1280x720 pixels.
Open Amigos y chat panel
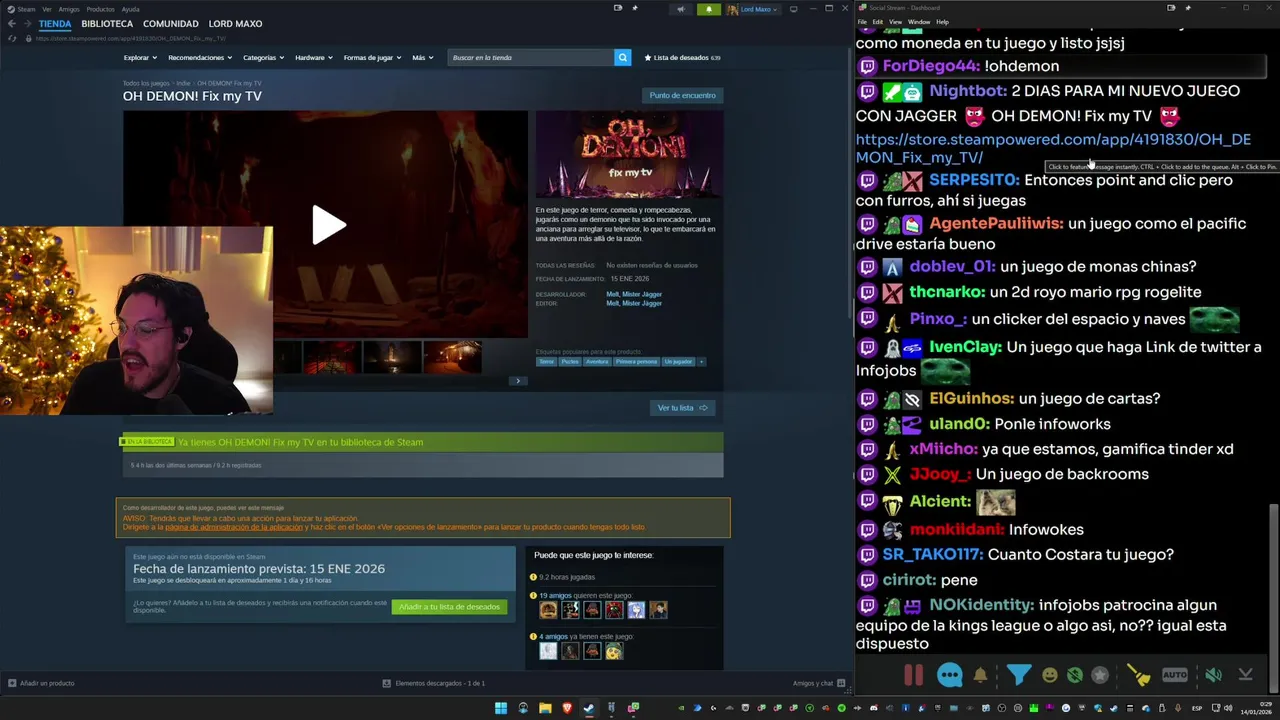click(x=818, y=683)
